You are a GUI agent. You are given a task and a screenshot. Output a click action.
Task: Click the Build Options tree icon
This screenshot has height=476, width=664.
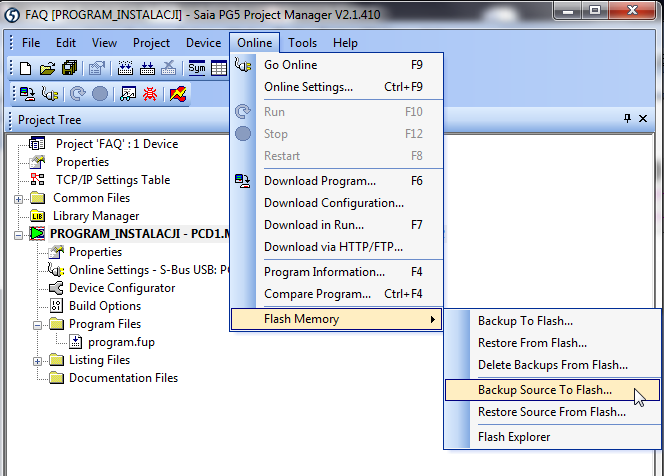[x=56, y=306]
